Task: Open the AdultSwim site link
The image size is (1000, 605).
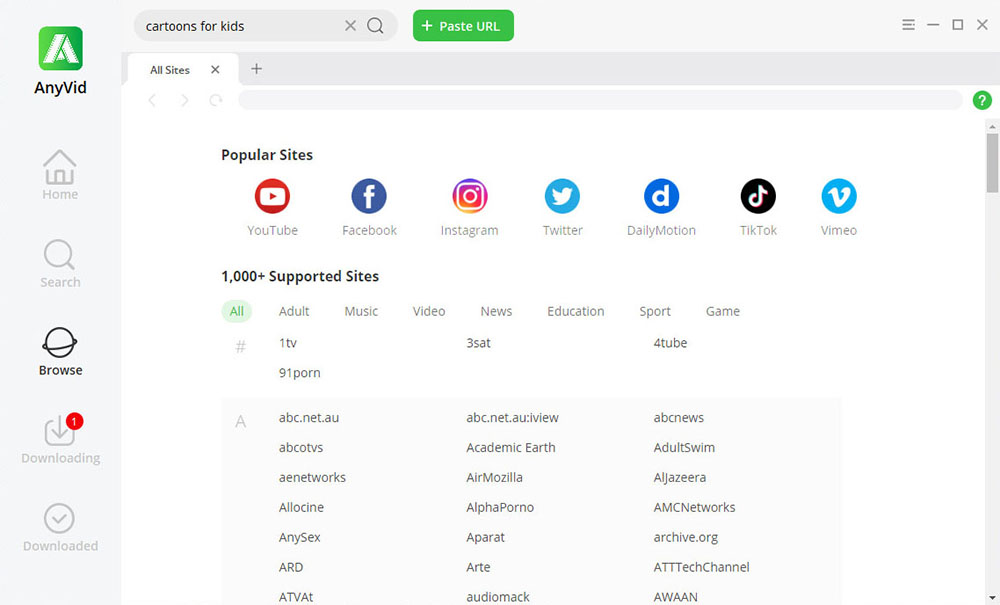Action: 684,448
